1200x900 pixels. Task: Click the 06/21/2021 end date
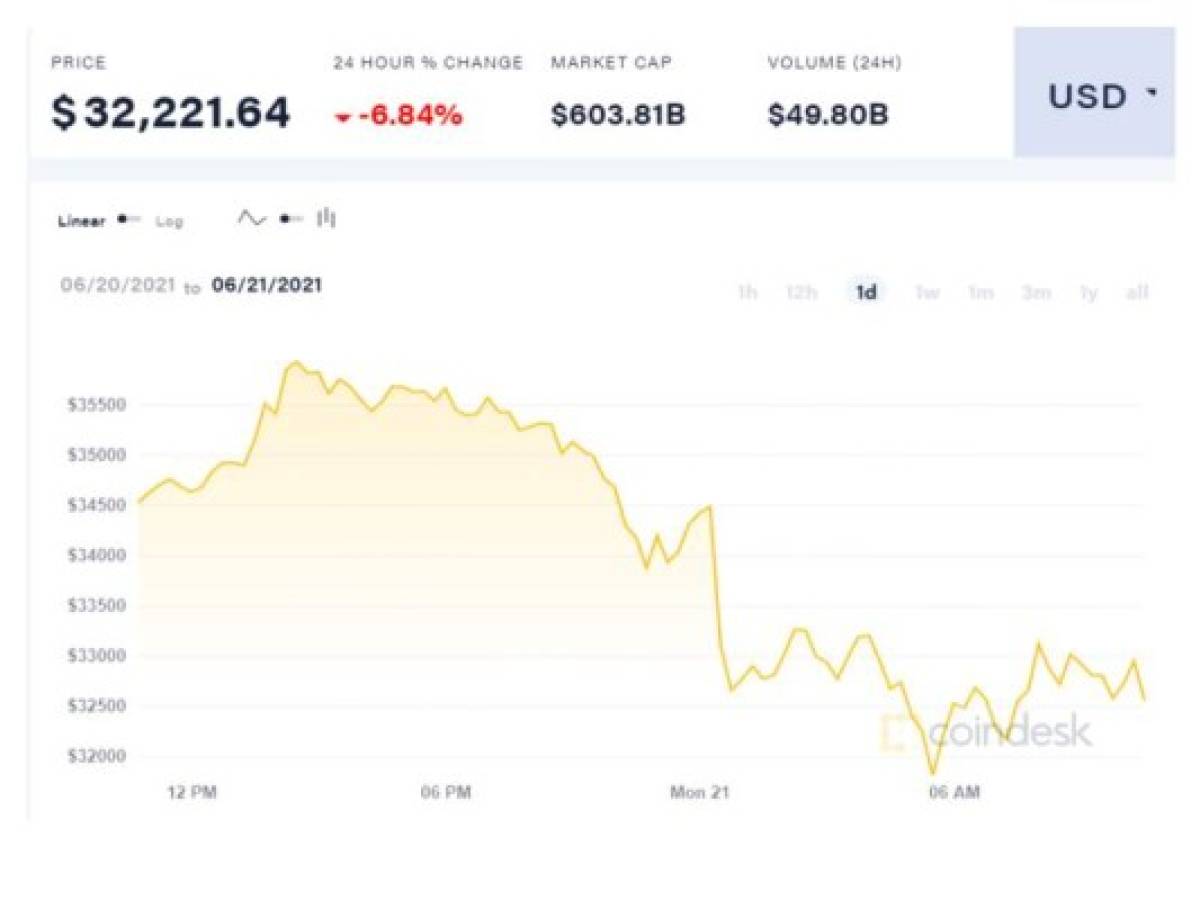(267, 286)
